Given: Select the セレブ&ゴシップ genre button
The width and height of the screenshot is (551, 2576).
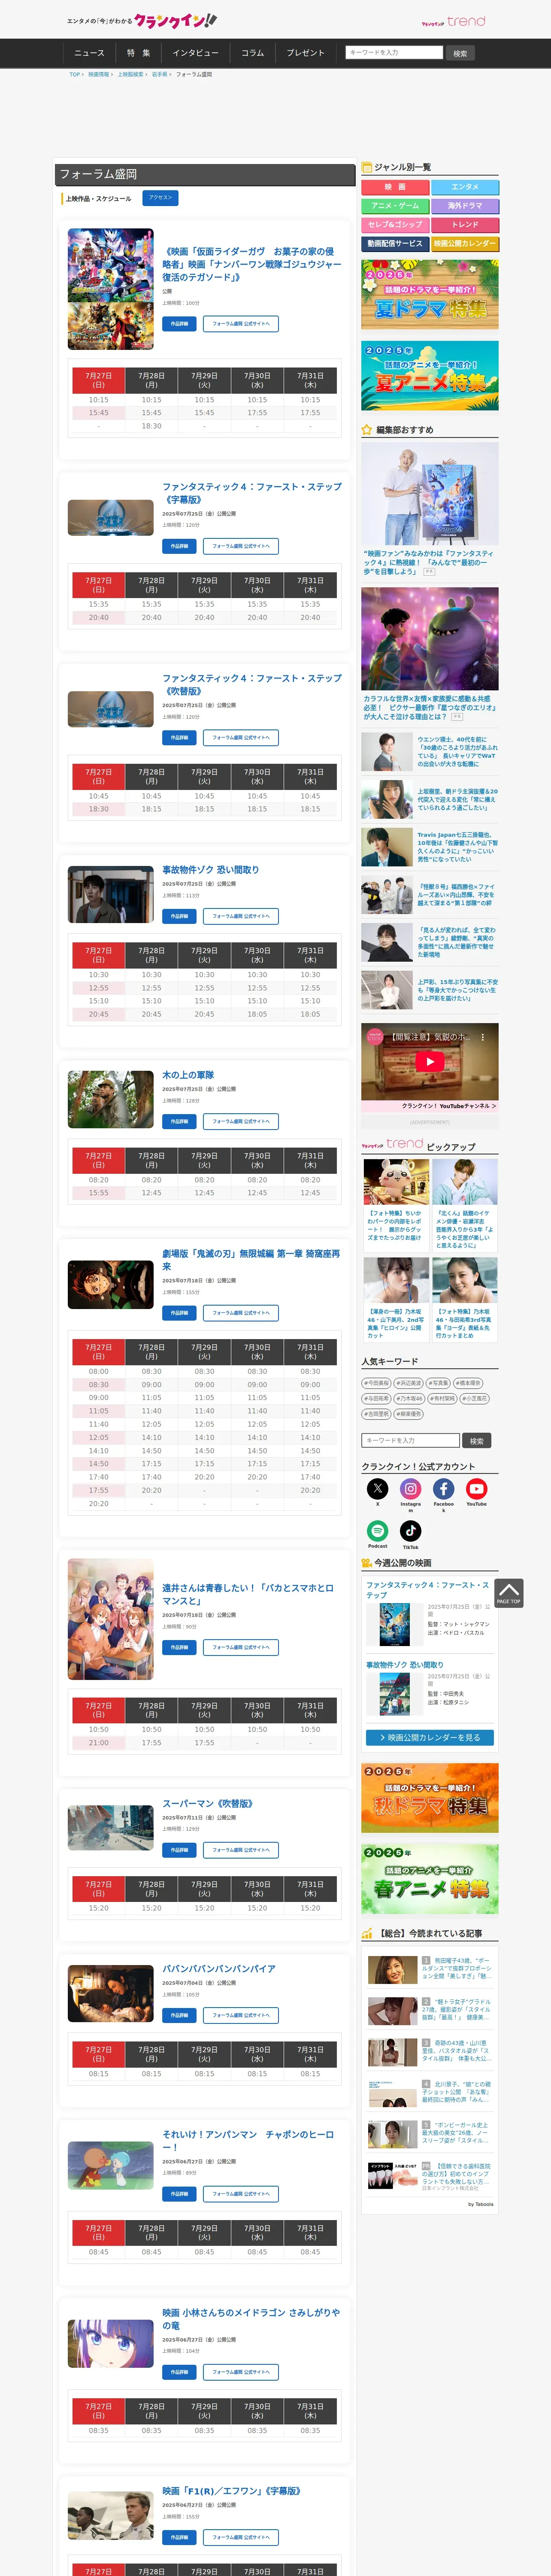Looking at the screenshot, I should (x=395, y=225).
